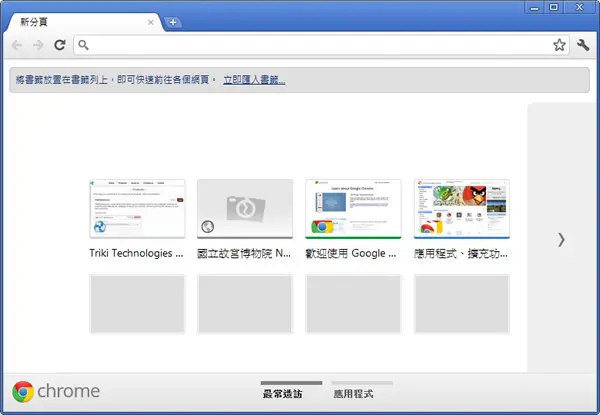This screenshot has width=600, height=415.
Task: Close the 新分頁 tab
Action: 151,22
